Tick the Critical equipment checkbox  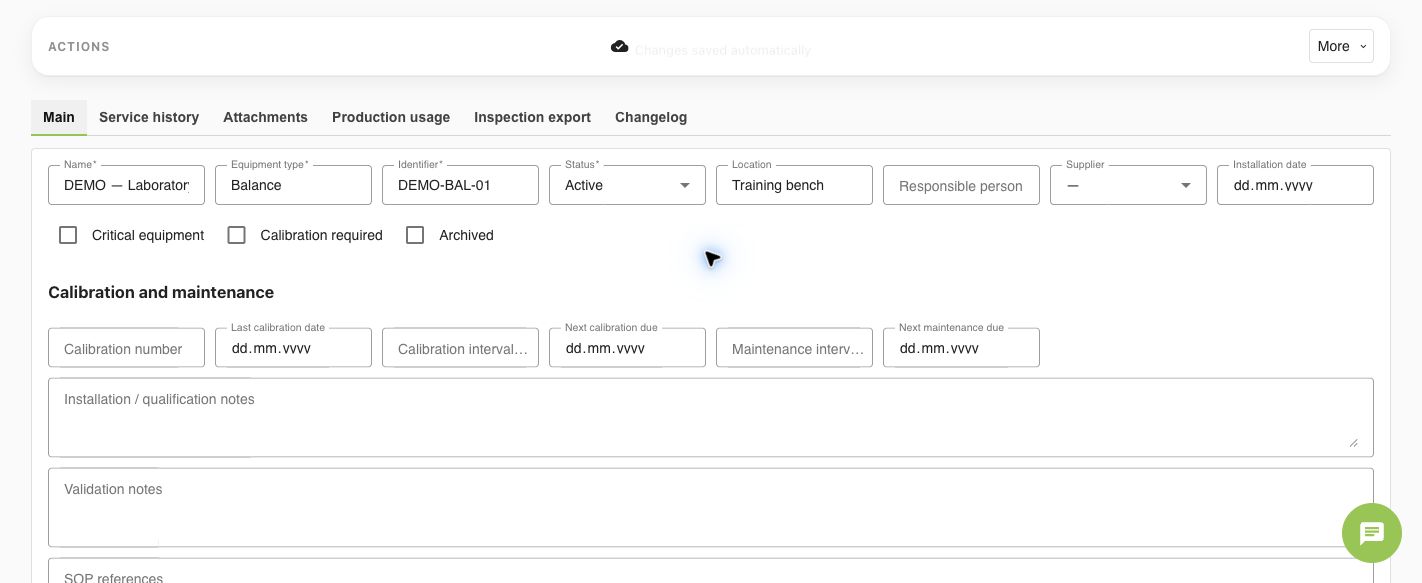(68, 235)
